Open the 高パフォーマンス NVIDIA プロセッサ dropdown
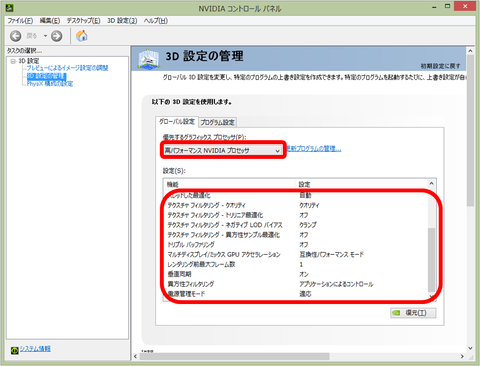The width and height of the screenshot is (480, 366). pyautogui.click(x=223, y=151)
